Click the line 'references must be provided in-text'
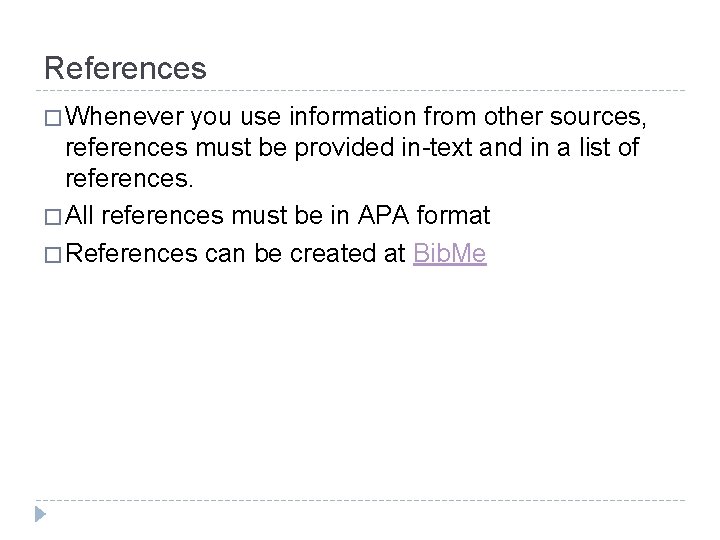 [352, 147]
